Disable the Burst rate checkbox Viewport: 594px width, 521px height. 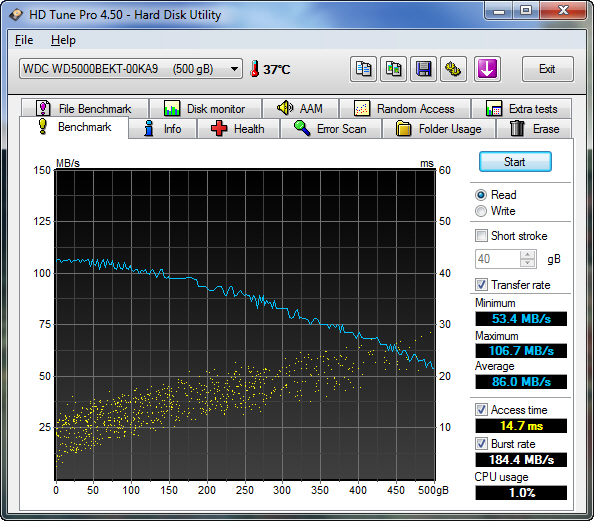(481, 443)
